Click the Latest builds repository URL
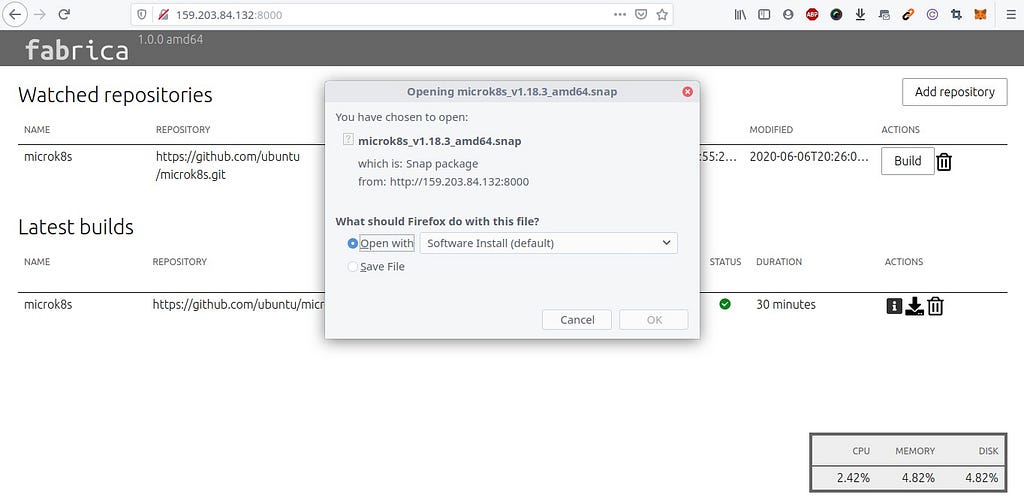Screen dimensions: 1024x504 pos(238,304)
